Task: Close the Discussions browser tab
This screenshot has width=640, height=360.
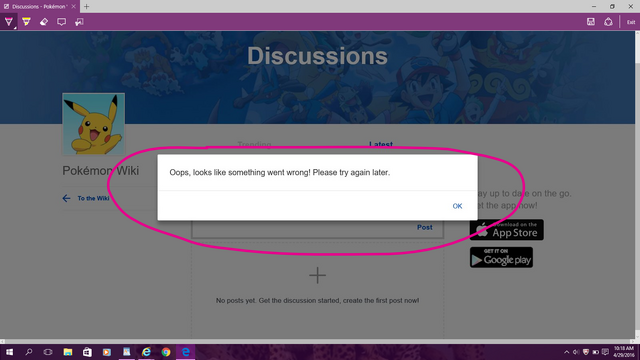Action: (x=73, y=7)
